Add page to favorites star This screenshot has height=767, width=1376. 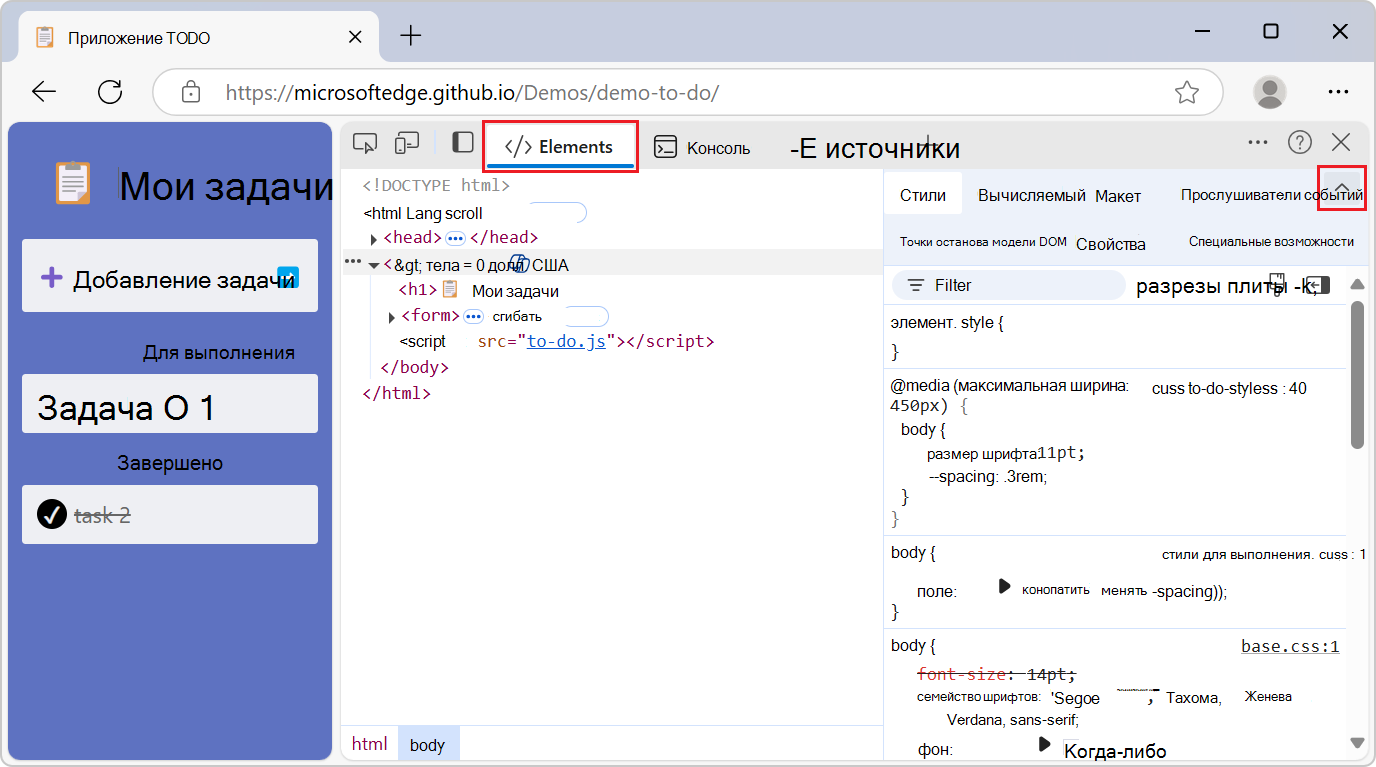click(x=1187, y=92)
